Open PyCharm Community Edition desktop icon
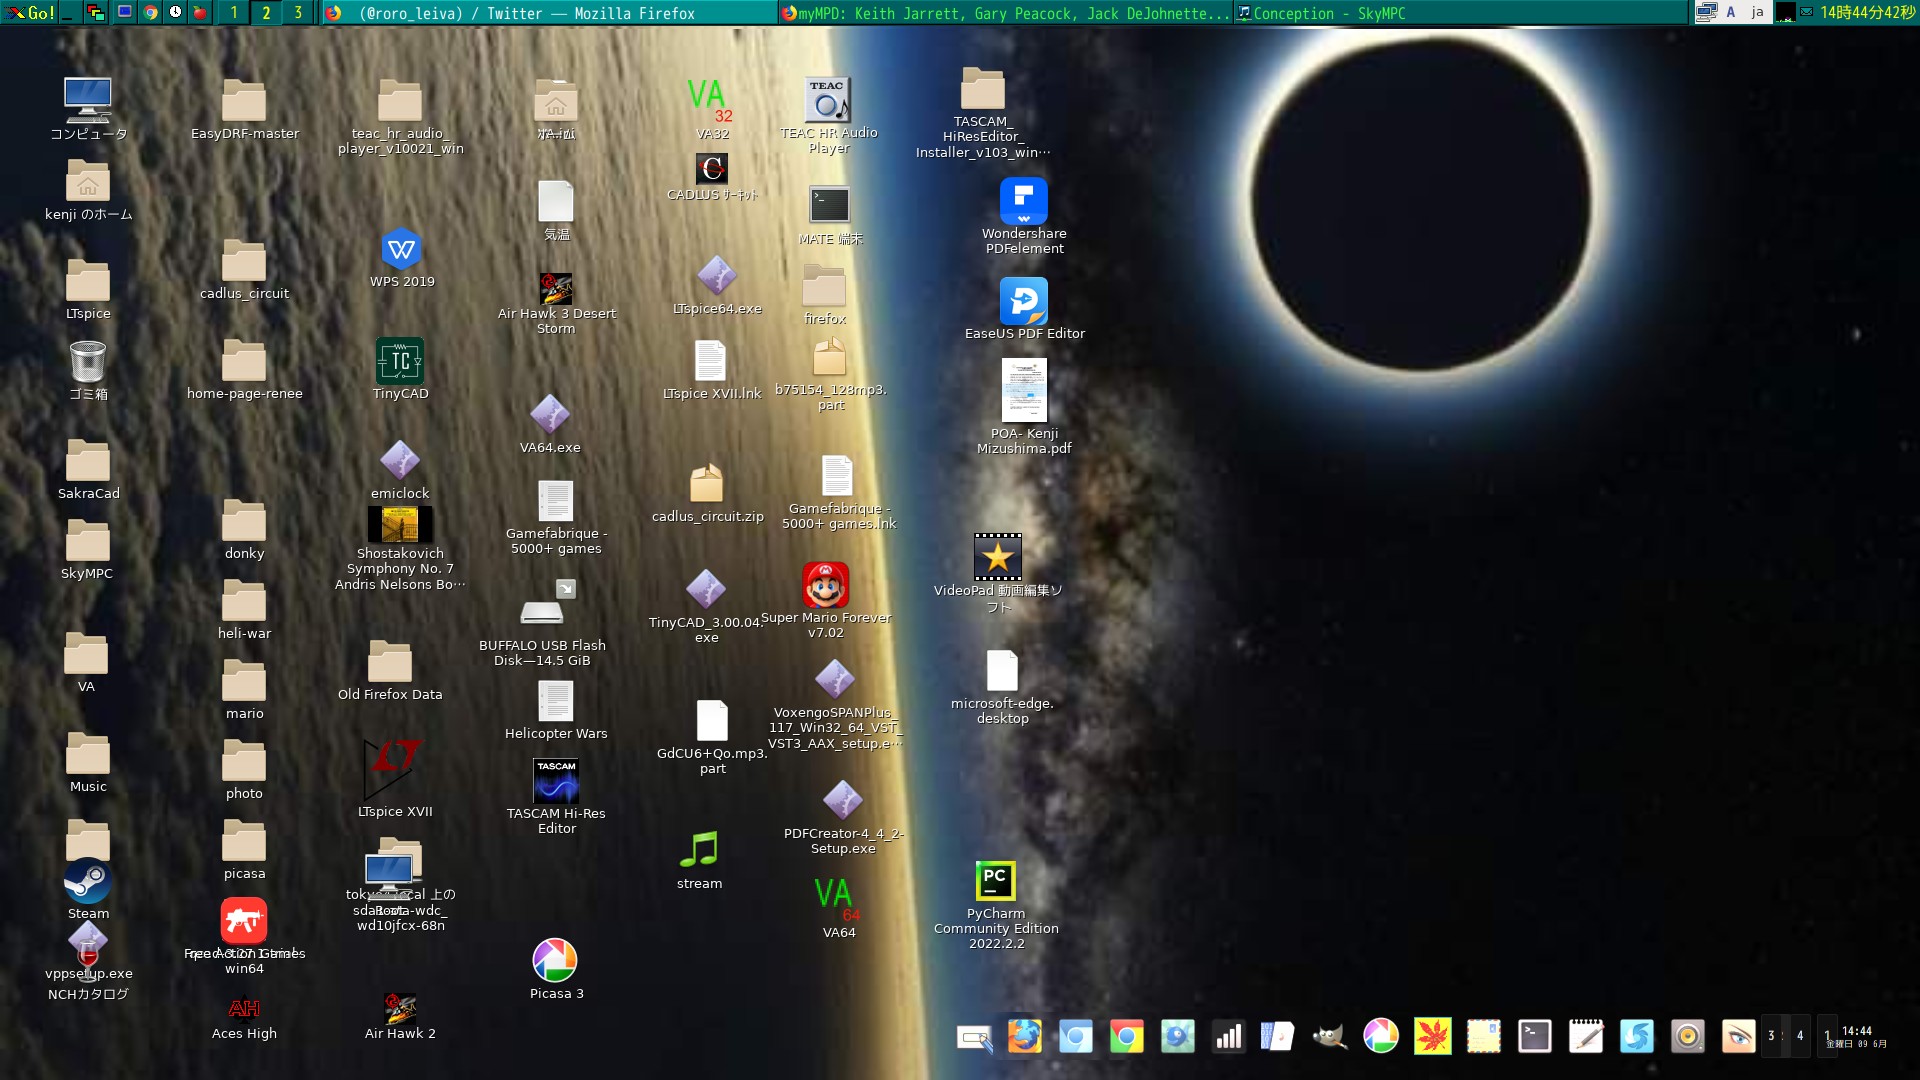The width and height of the screenshot is (1920, 1080). click(995, 882)
